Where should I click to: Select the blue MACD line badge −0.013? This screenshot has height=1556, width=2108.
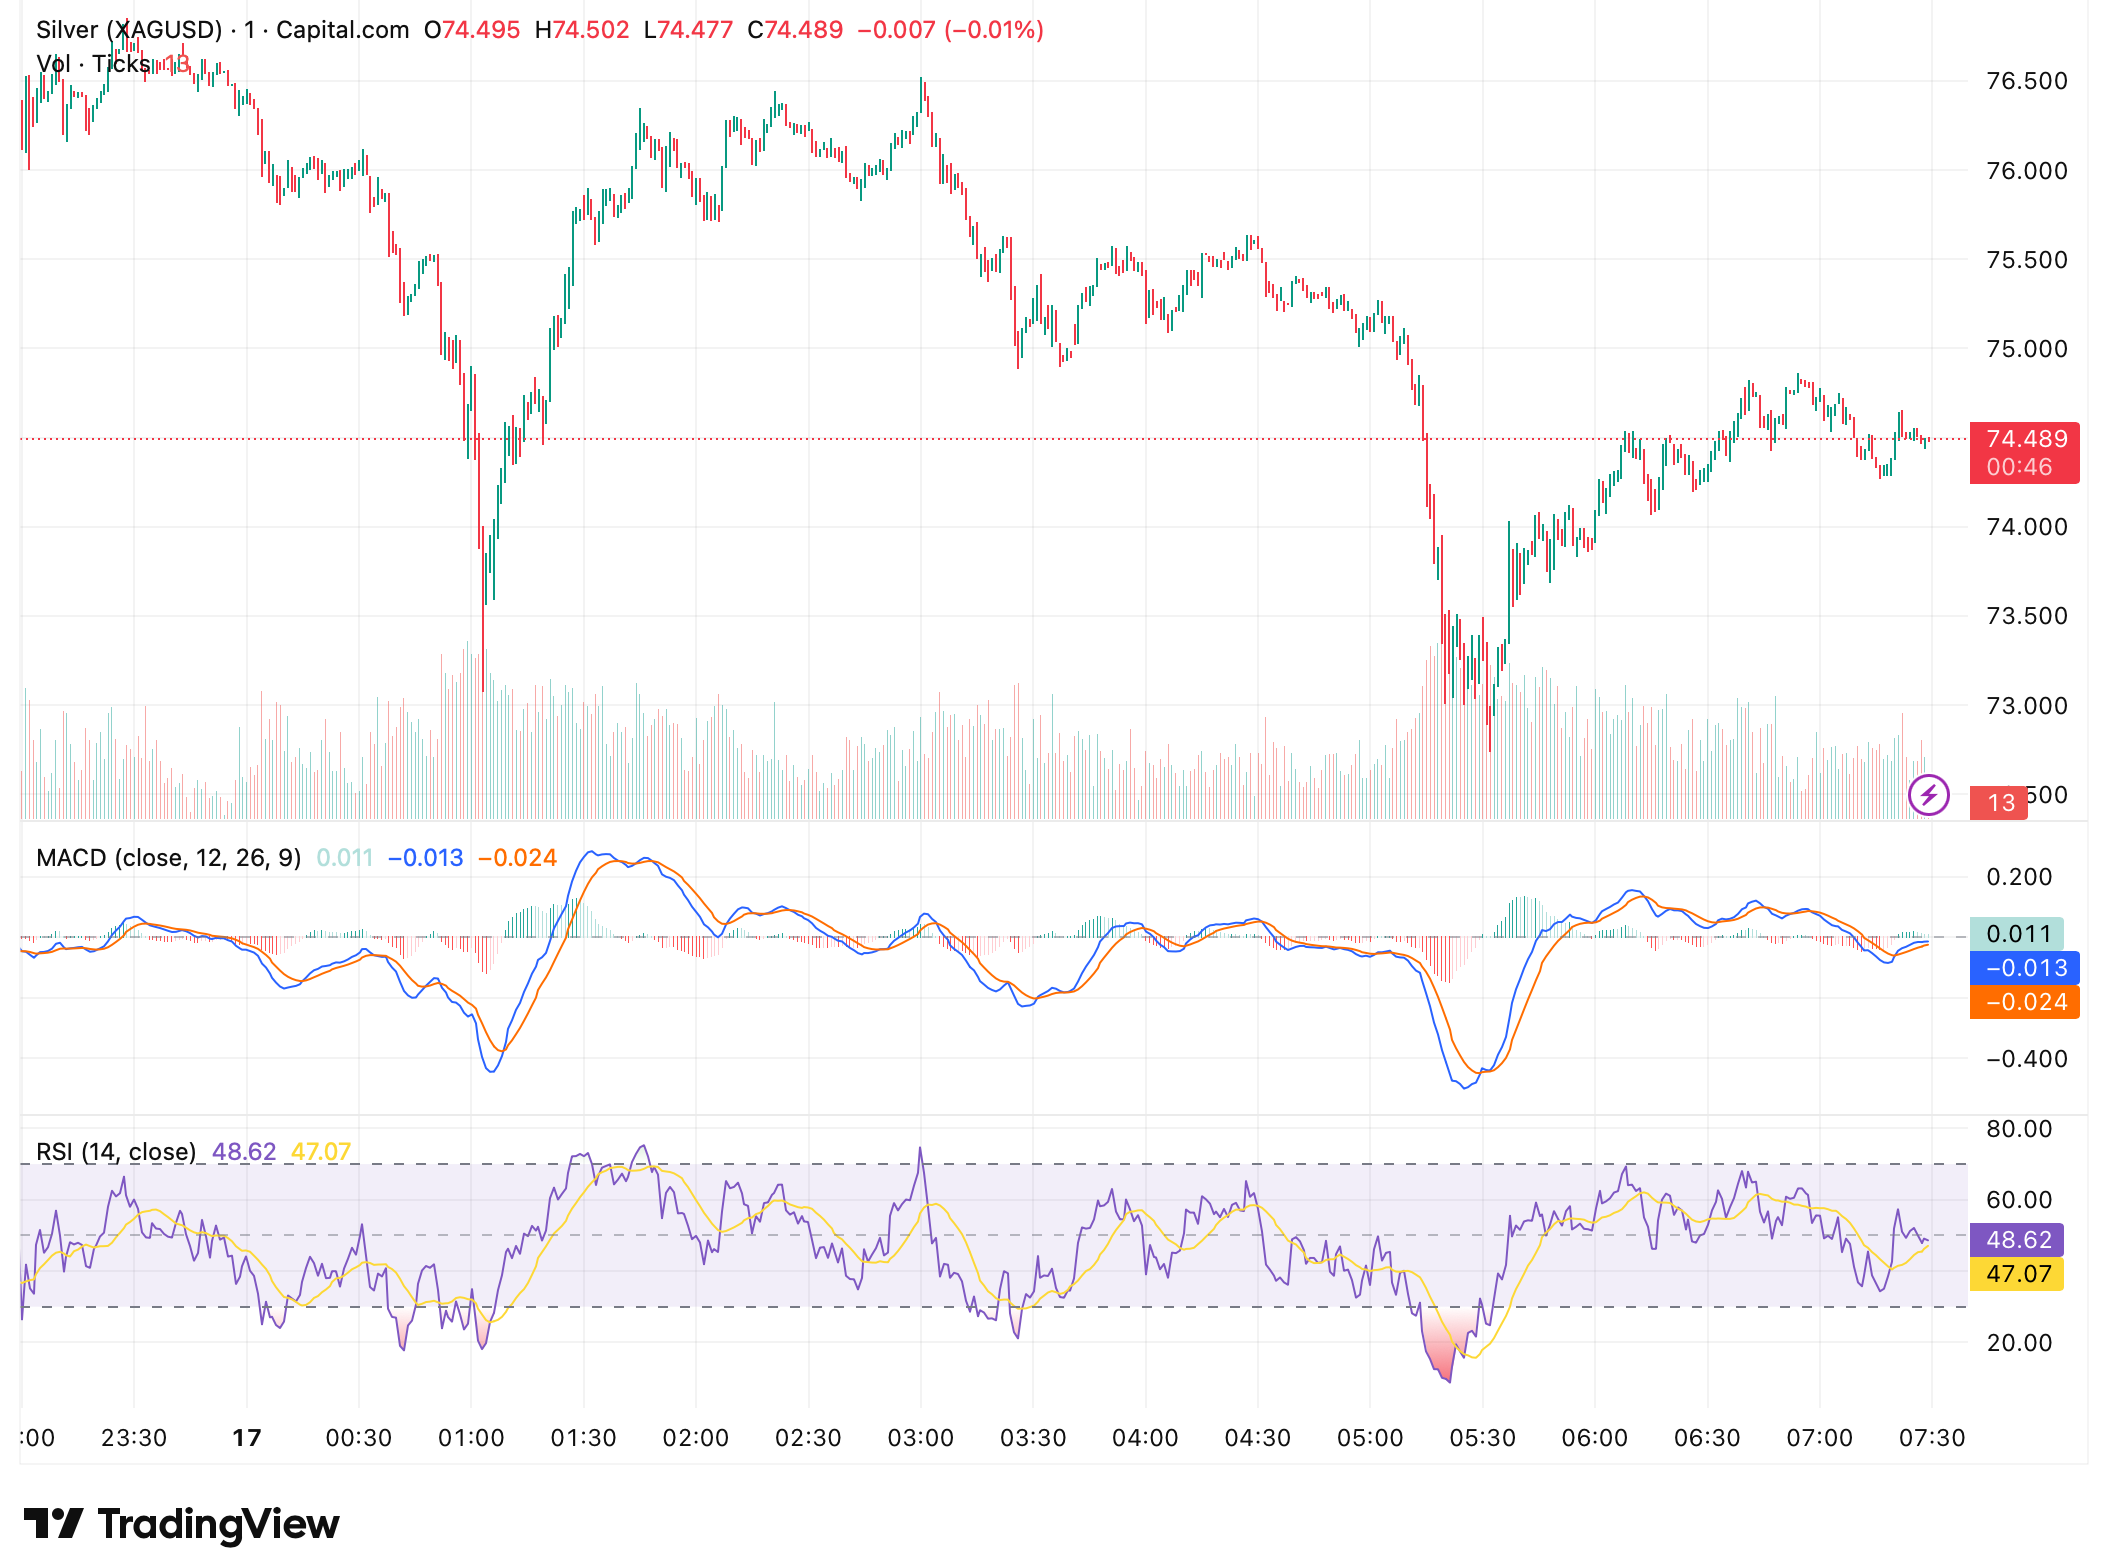pyautogui.click(x=2023, y=968)
